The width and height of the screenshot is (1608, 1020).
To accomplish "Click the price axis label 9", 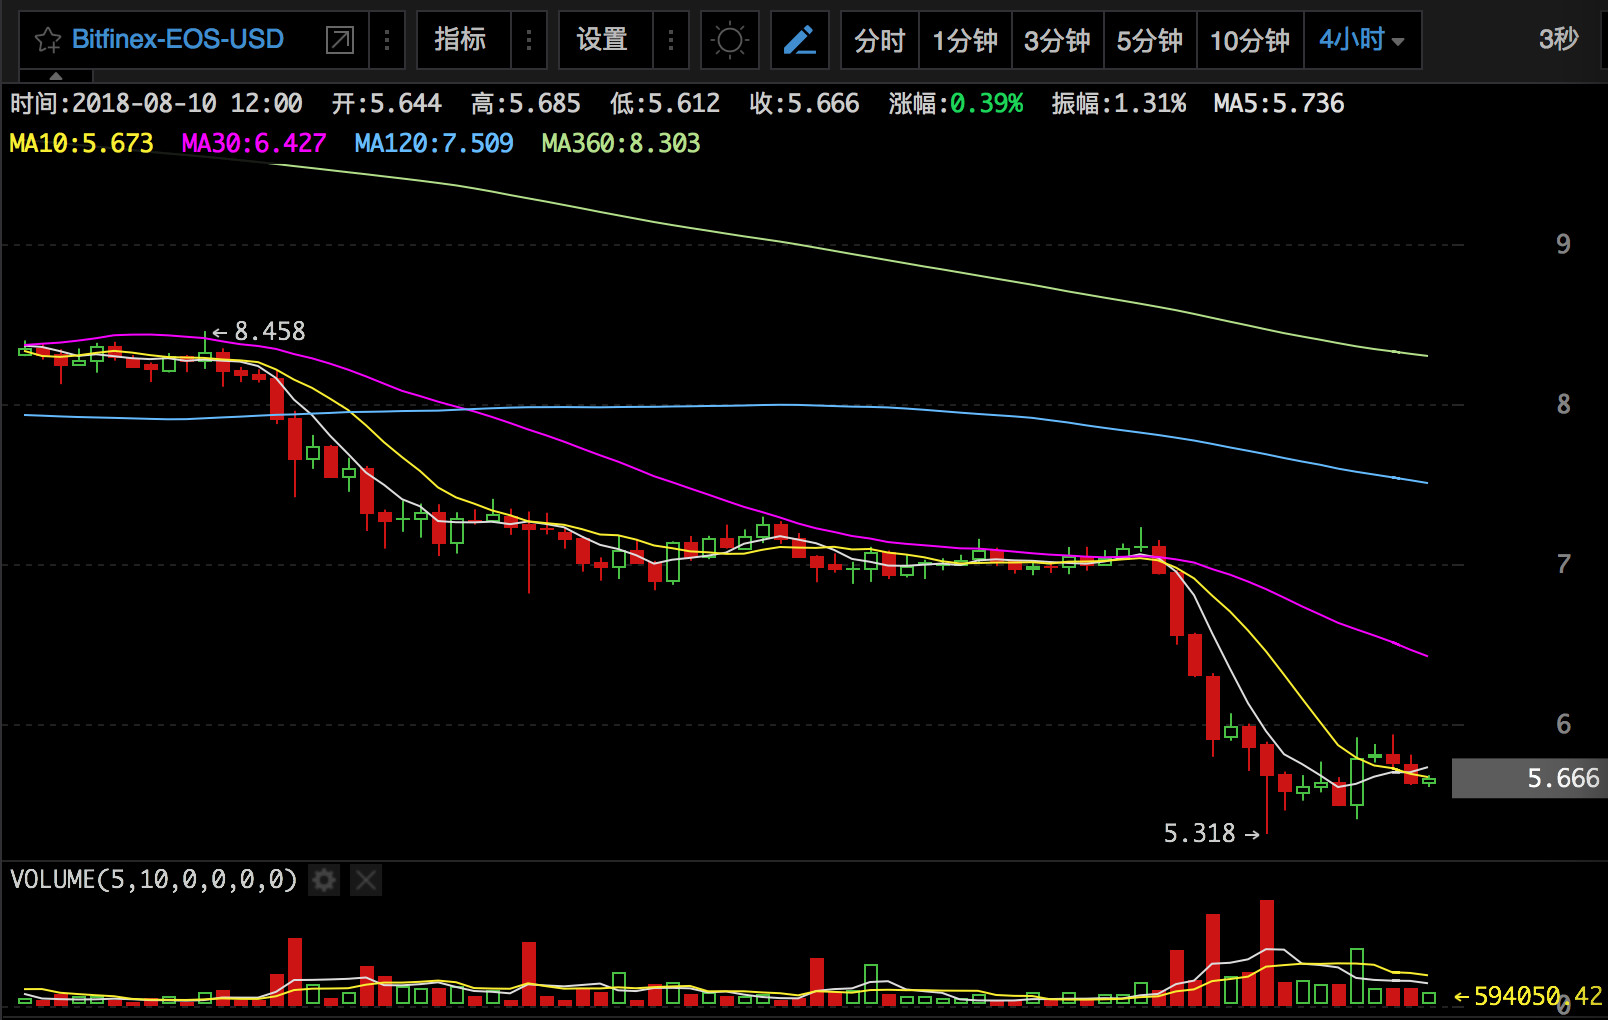I will 1563,244.
